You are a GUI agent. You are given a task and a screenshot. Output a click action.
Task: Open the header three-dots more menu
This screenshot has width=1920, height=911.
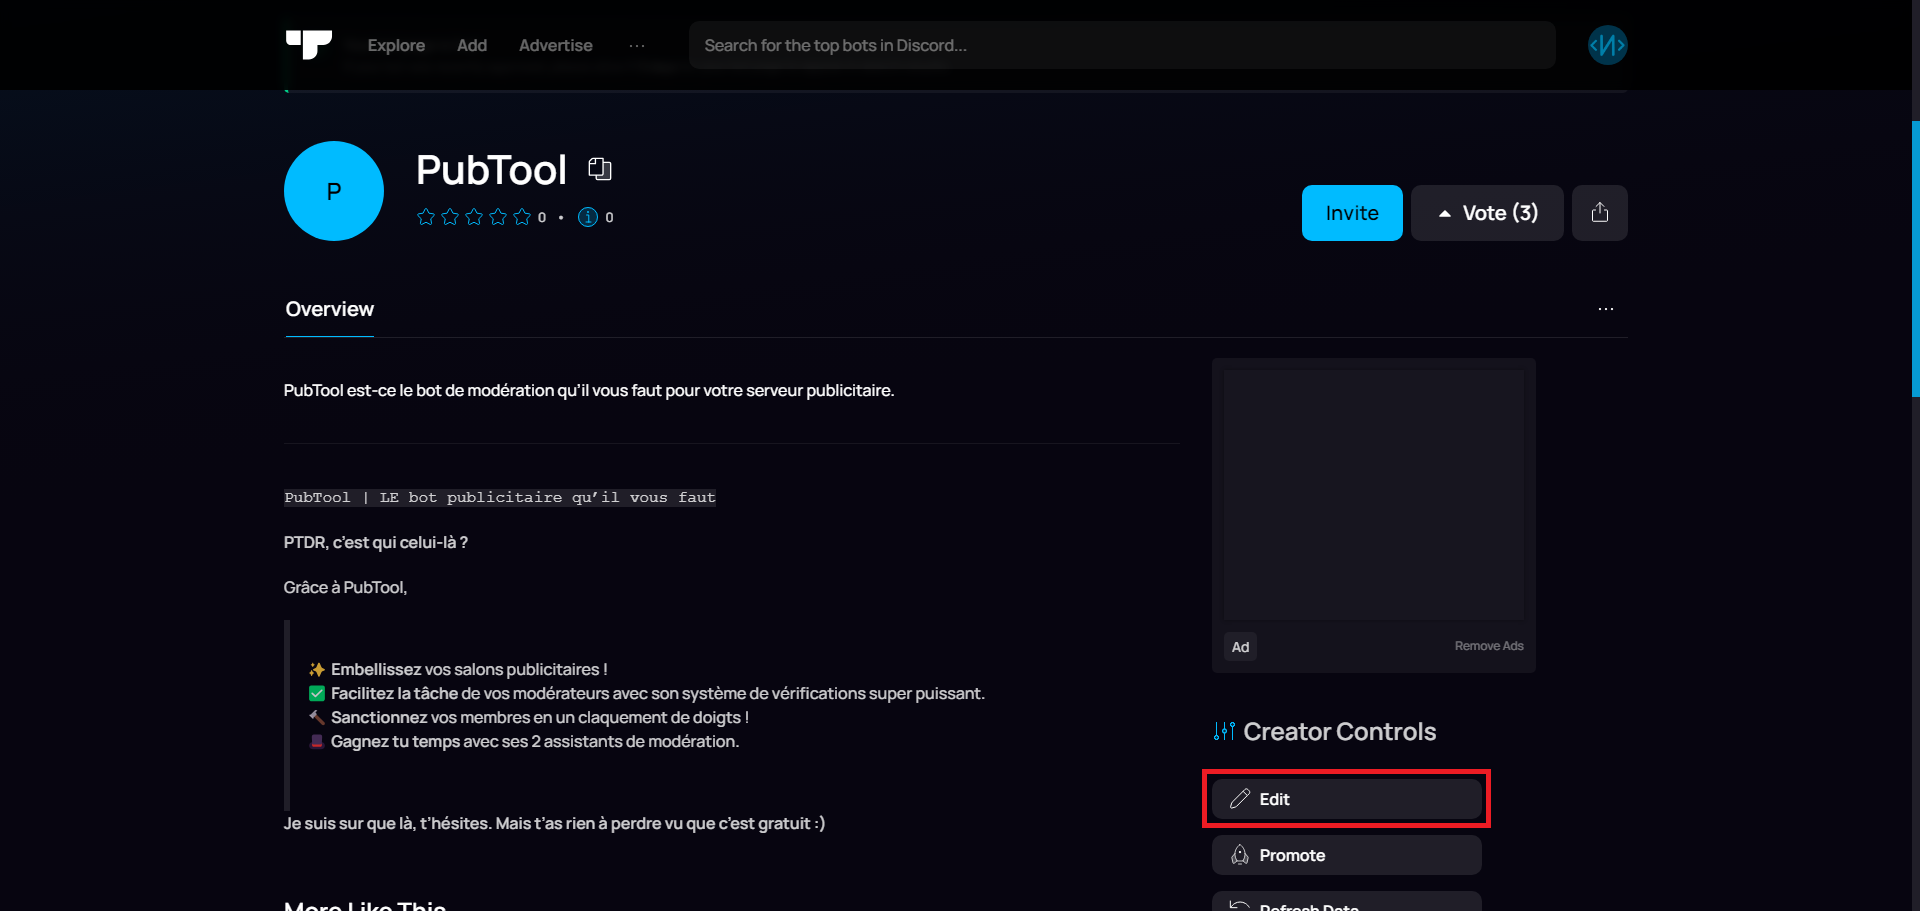(637, 46)
